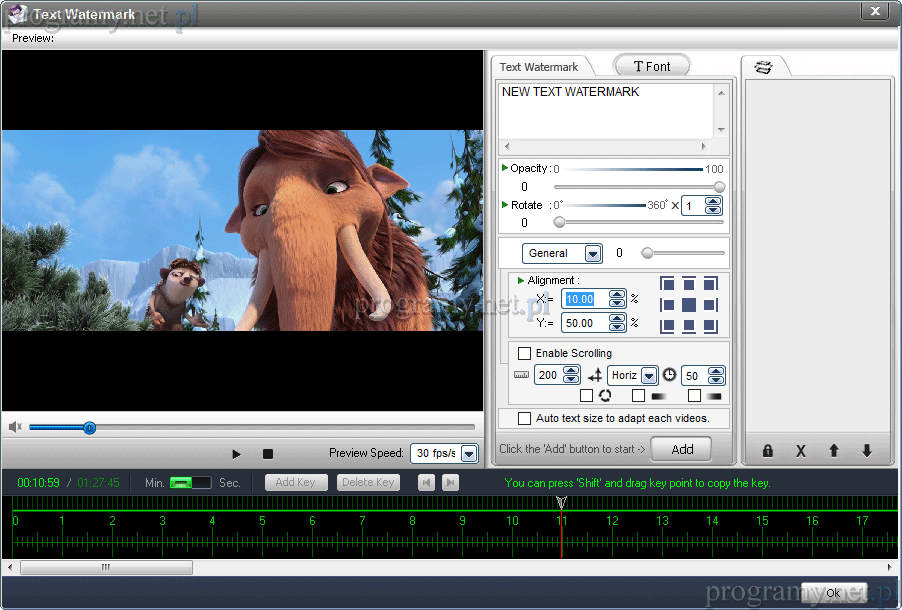Viewport: 902px width, 610px height.
Task: Open the Horiz scroll direction dropdown
Action: tap(649, 376)
